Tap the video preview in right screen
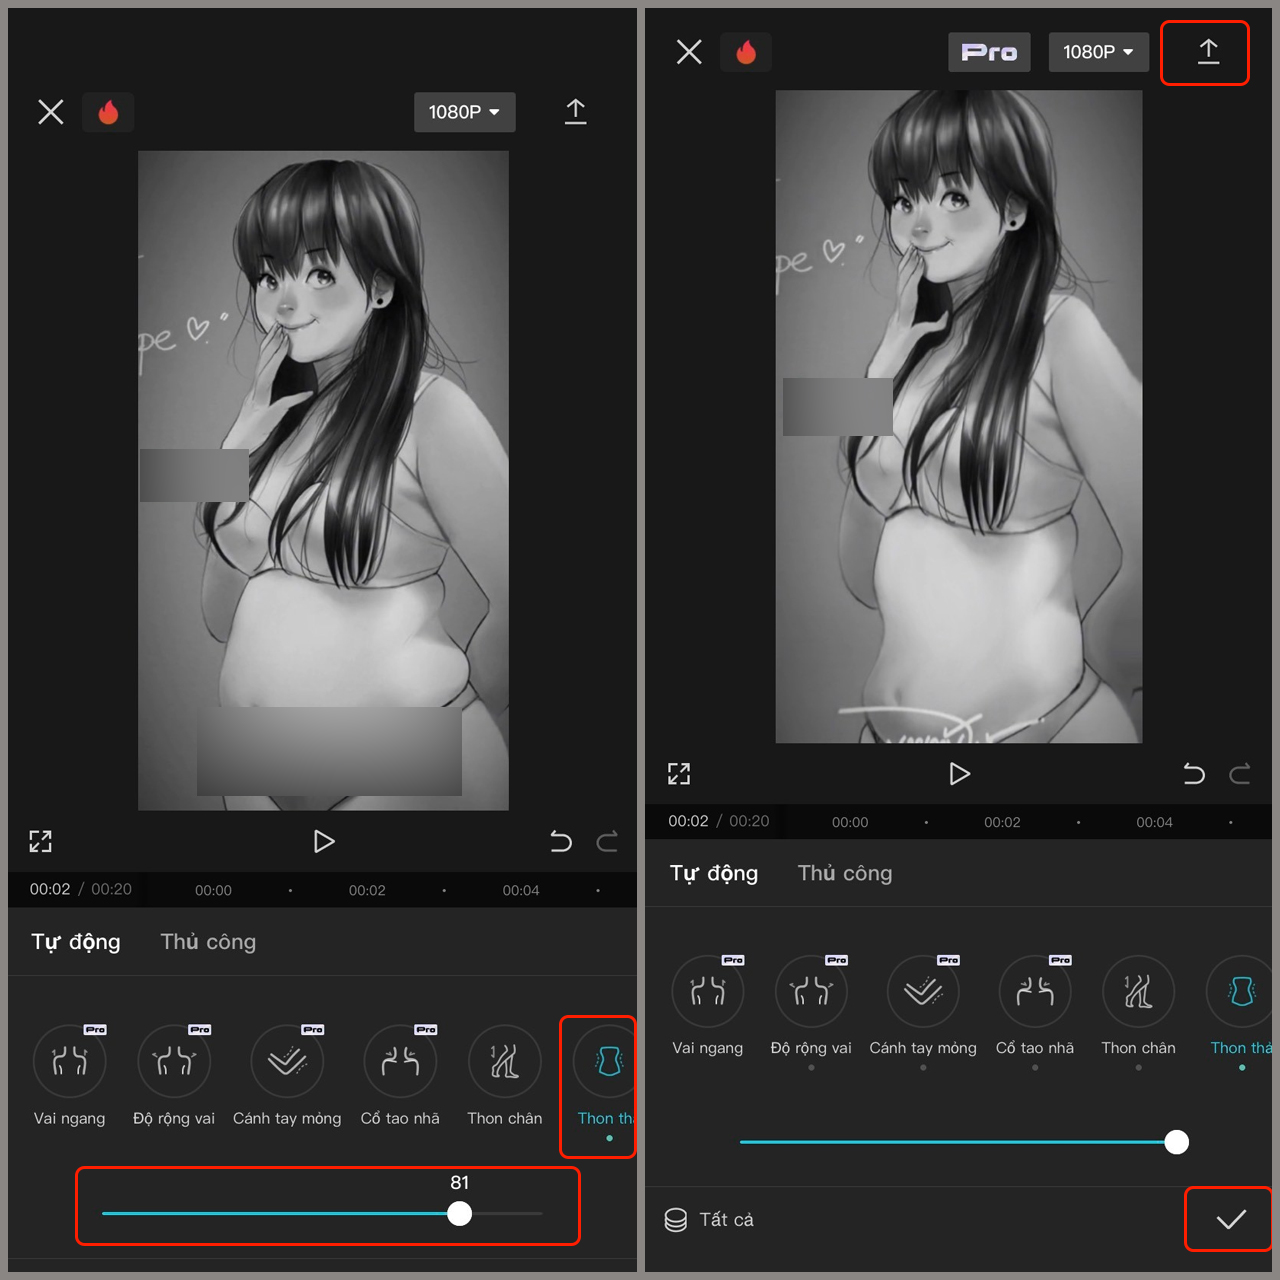The height and width of the screenshot is (1280, 1280). (959, 417)
